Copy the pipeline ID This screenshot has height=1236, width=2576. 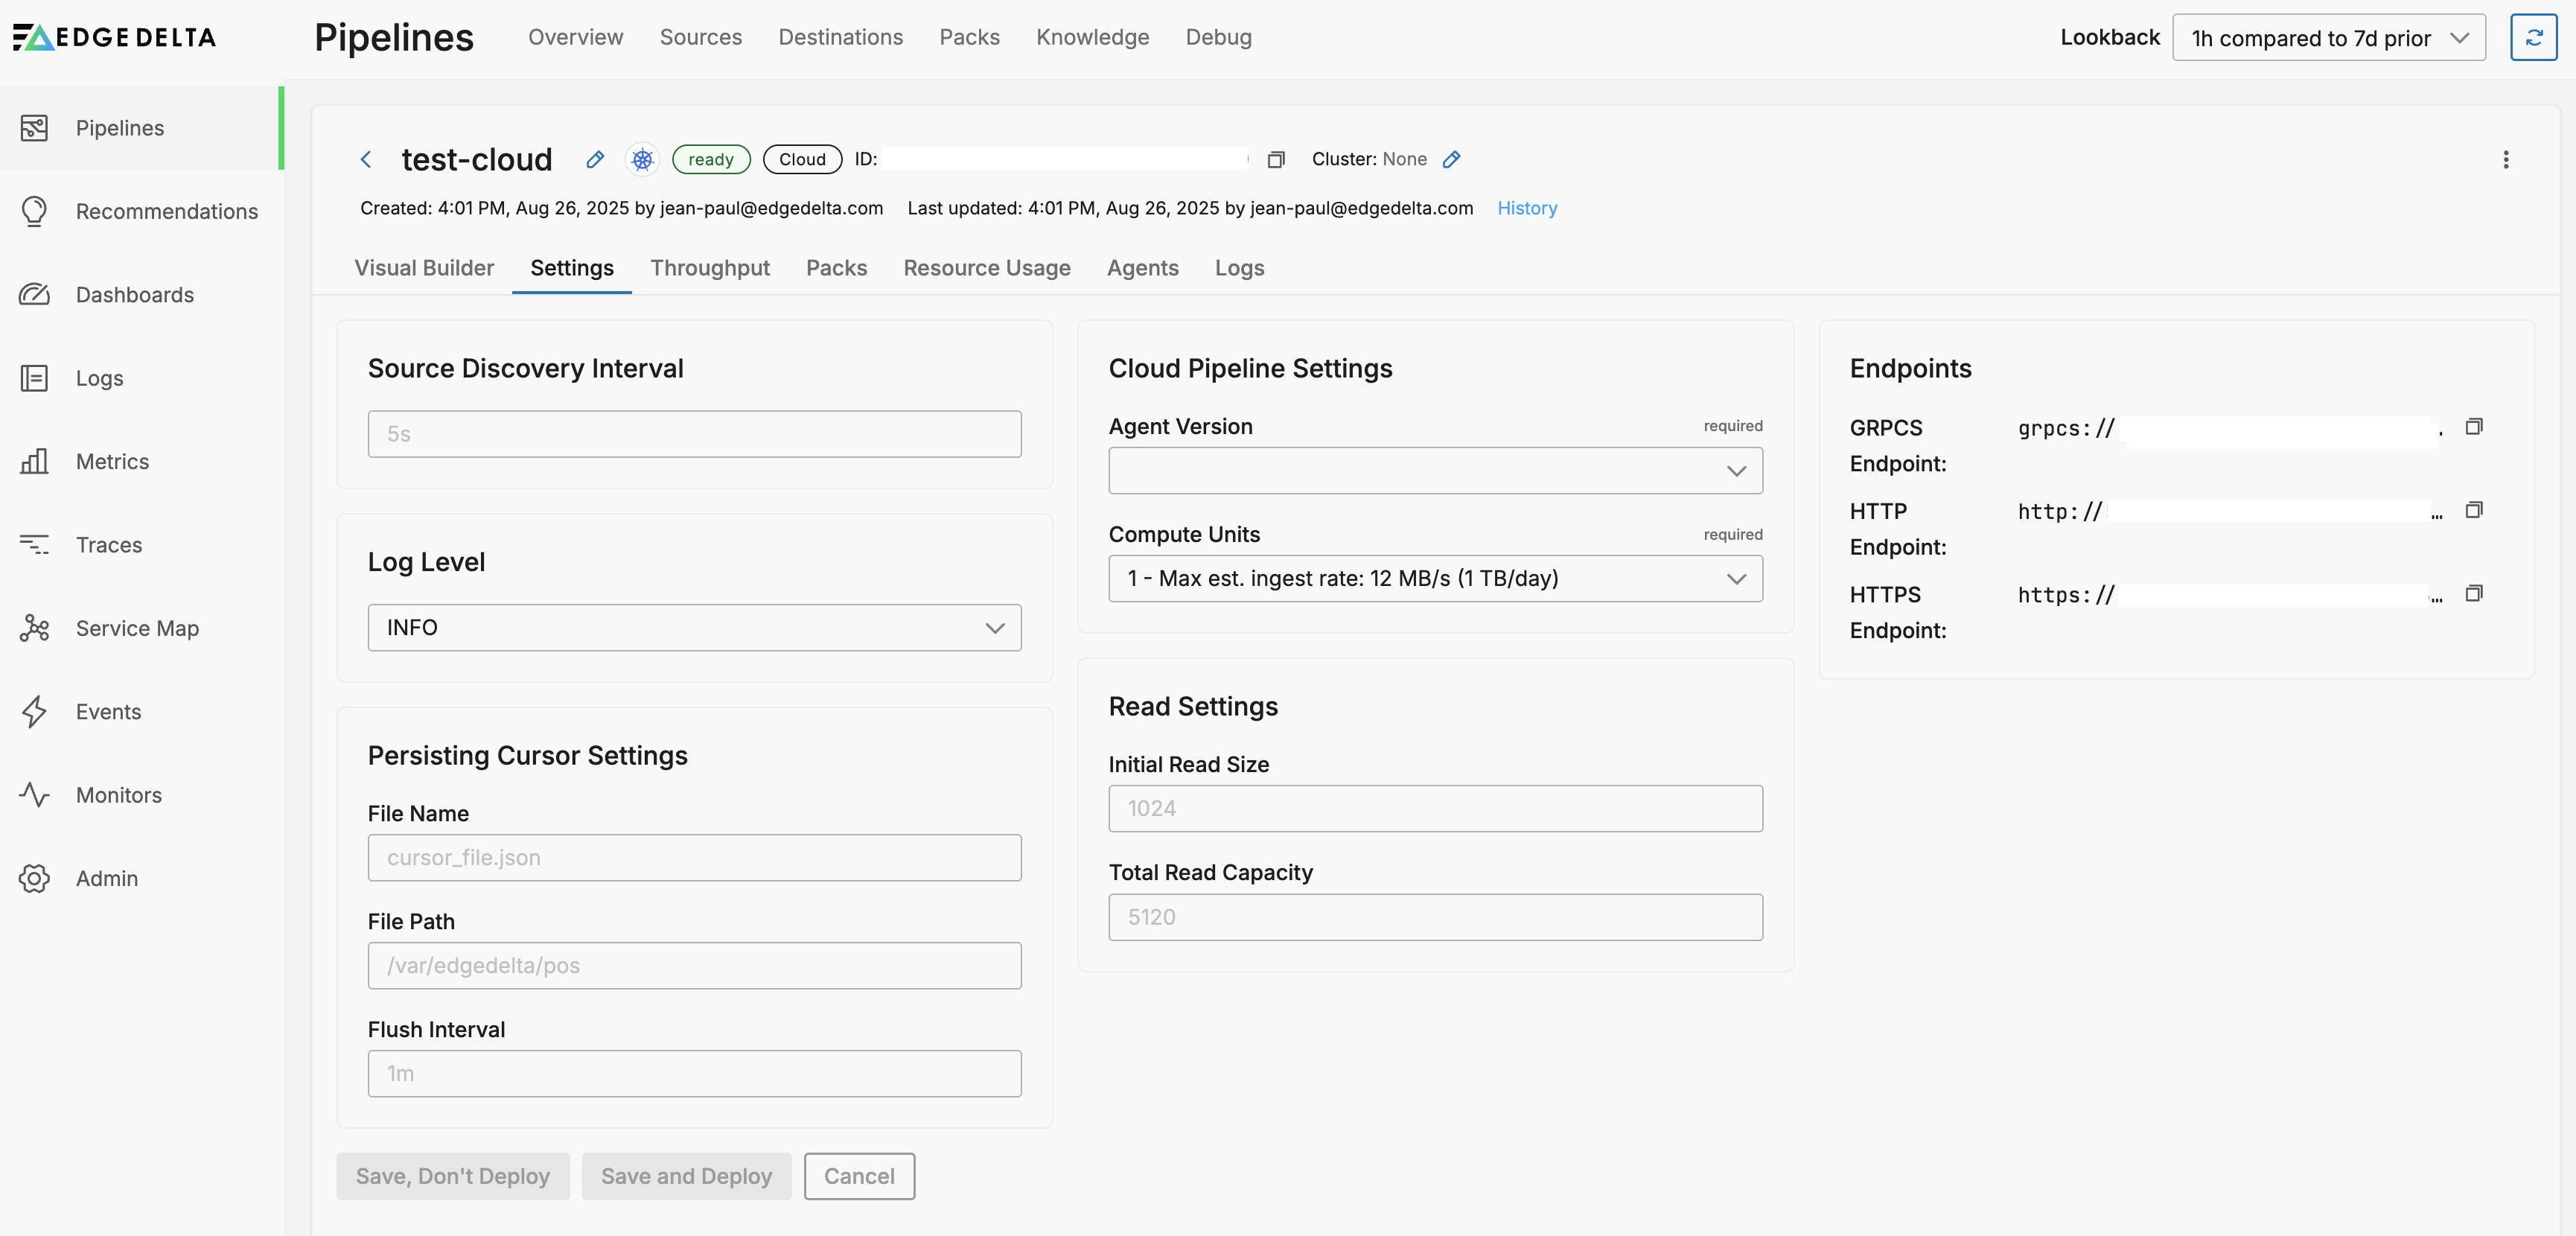(x=1276, y=159)
